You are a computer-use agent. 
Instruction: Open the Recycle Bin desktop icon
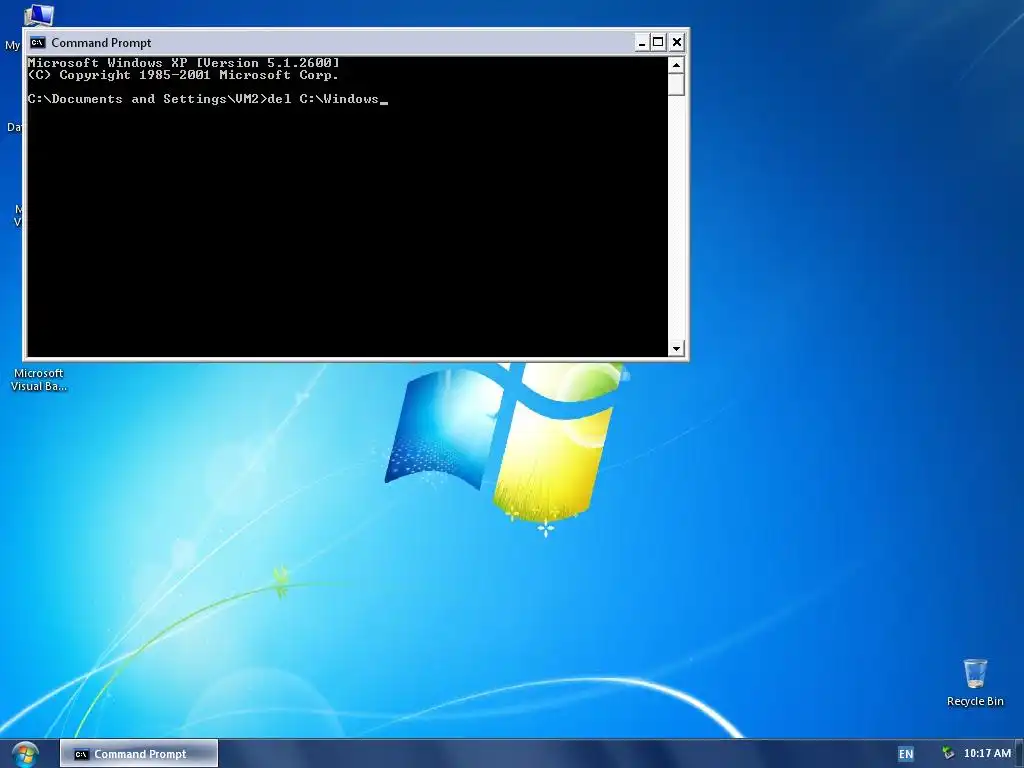pyautogui.click(x=975, y=682)
